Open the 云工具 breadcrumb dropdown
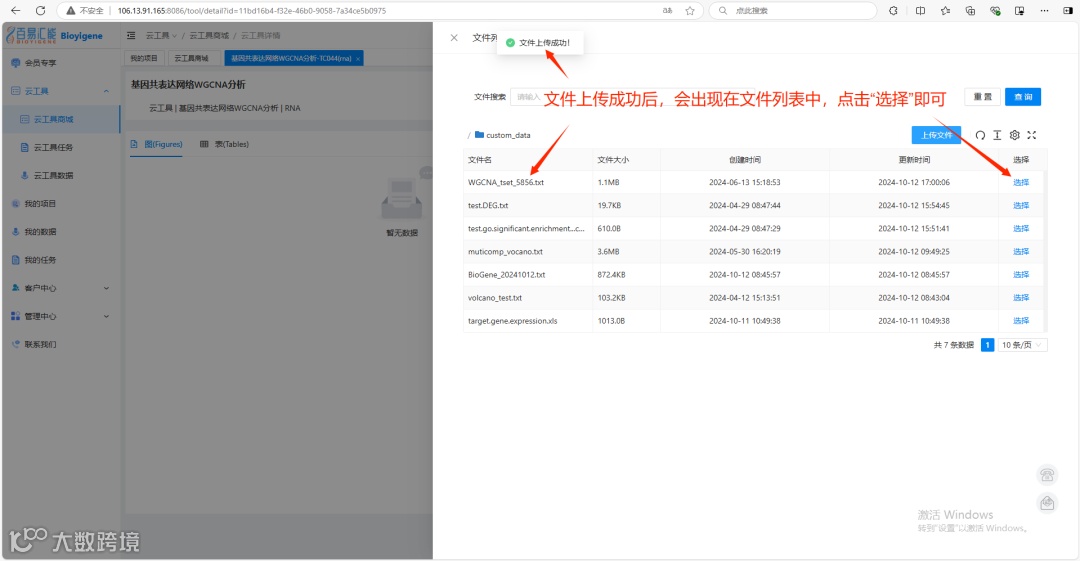Viewport: 1080px width, 561px height. [x=161, y=35]
